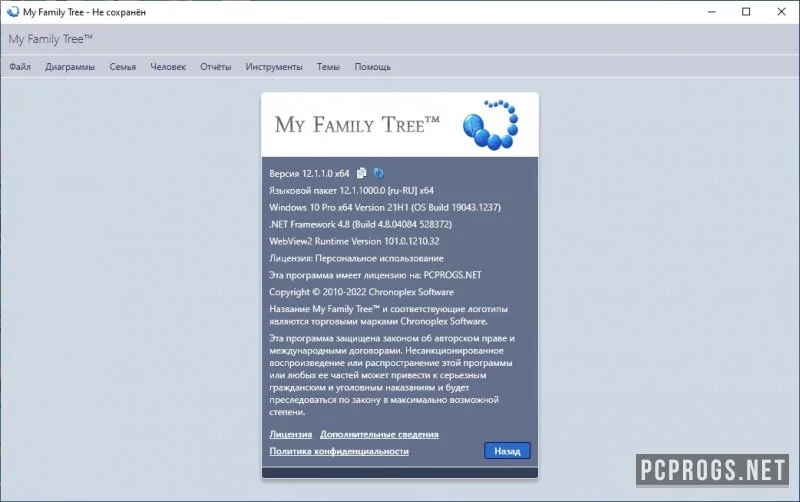Open the Лицензия link
This screenshot has height=502, width=800.
pyautogui.click(x=290, y=435)
